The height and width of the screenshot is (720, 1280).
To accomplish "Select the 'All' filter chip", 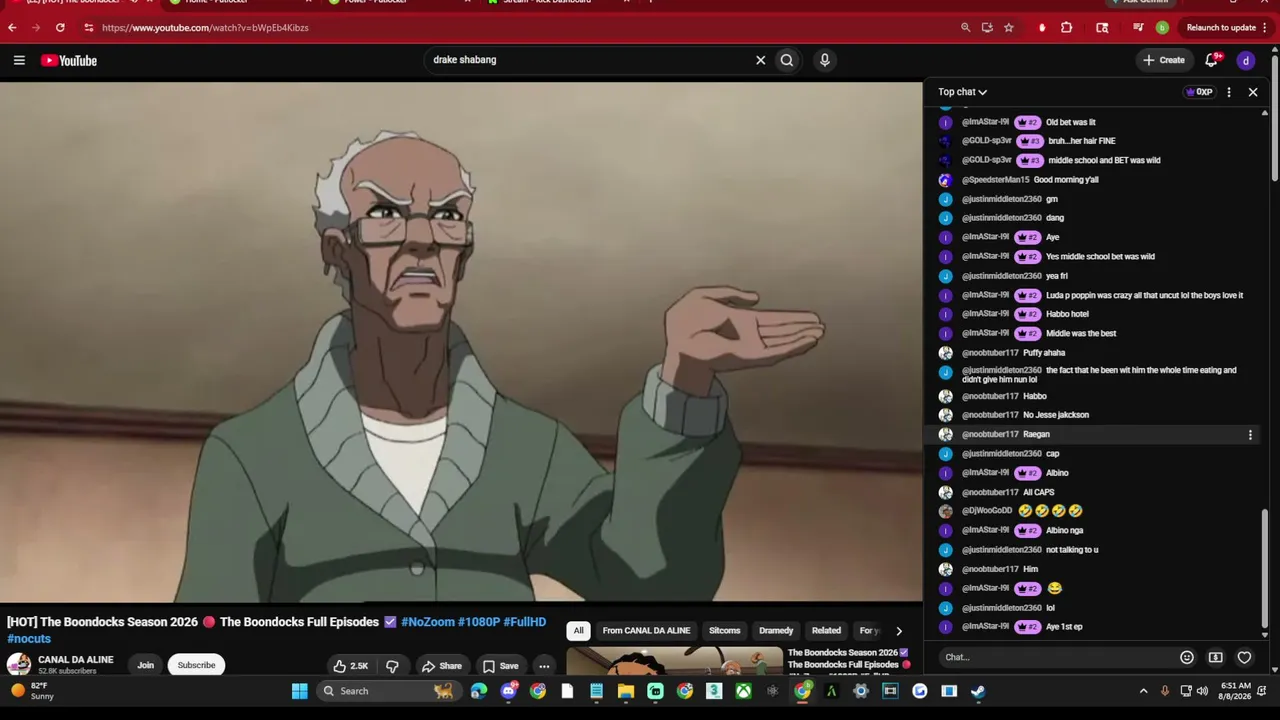I will (578, 631).
